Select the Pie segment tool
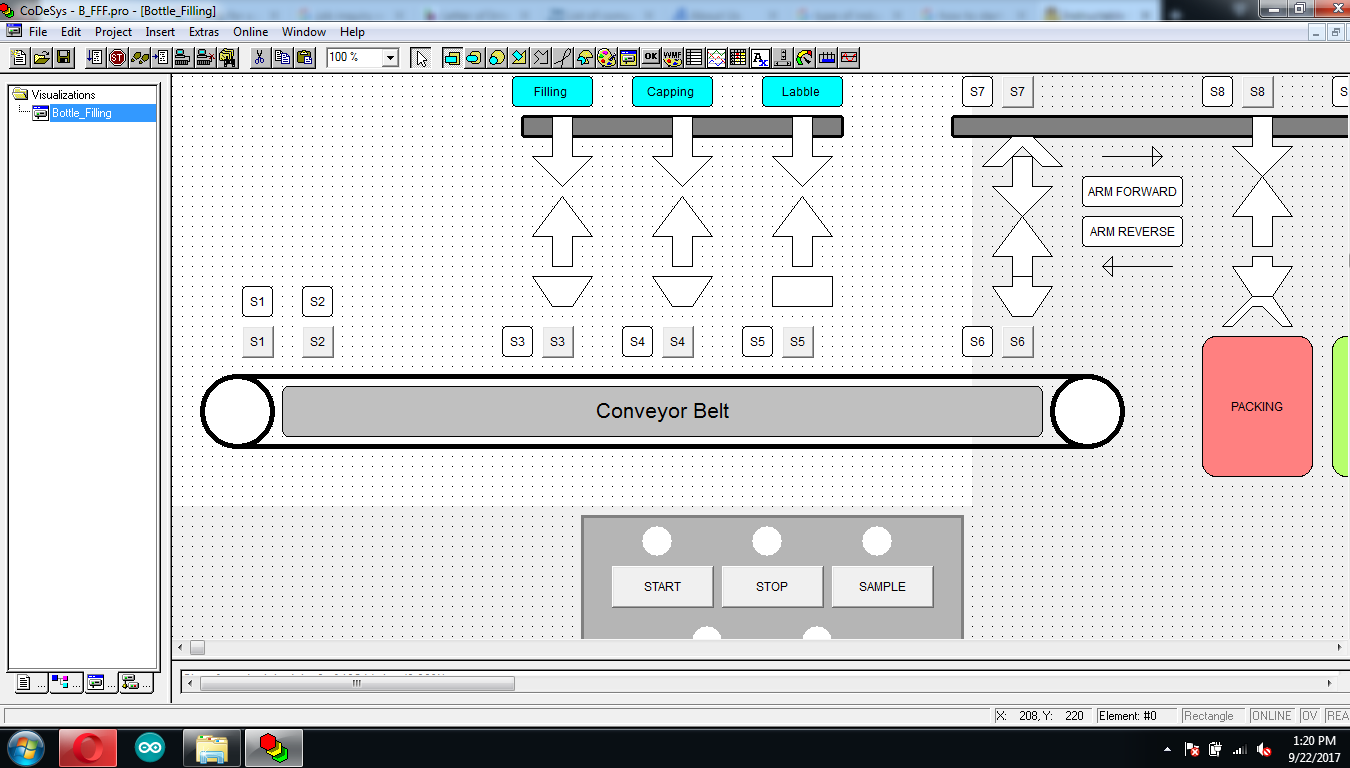Screen dimensions: 1350x768 [582, 57]
